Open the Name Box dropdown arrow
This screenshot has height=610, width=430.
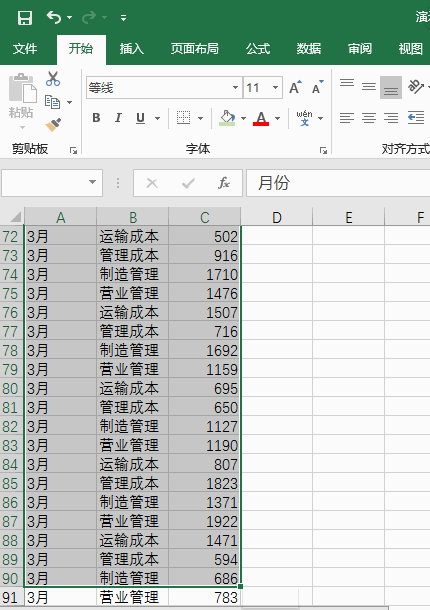pyautogui.click(x=93, y=182)
